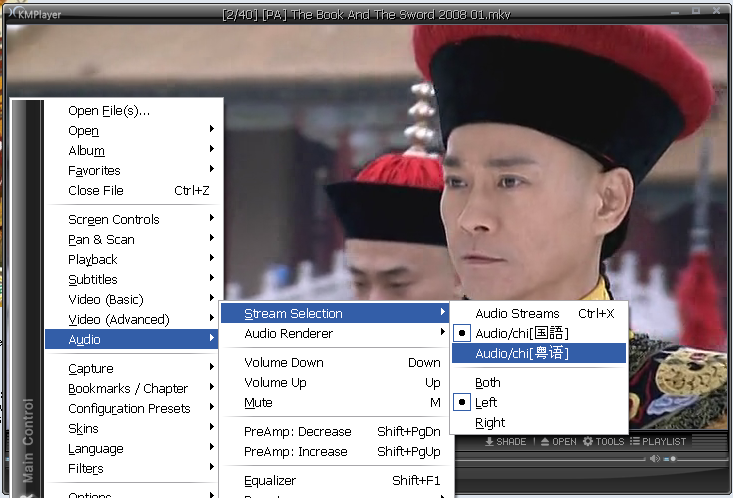This screenshot has height=498, width=733.
Task: Choose the Both audio channel option
Action: tap(539, 383)
